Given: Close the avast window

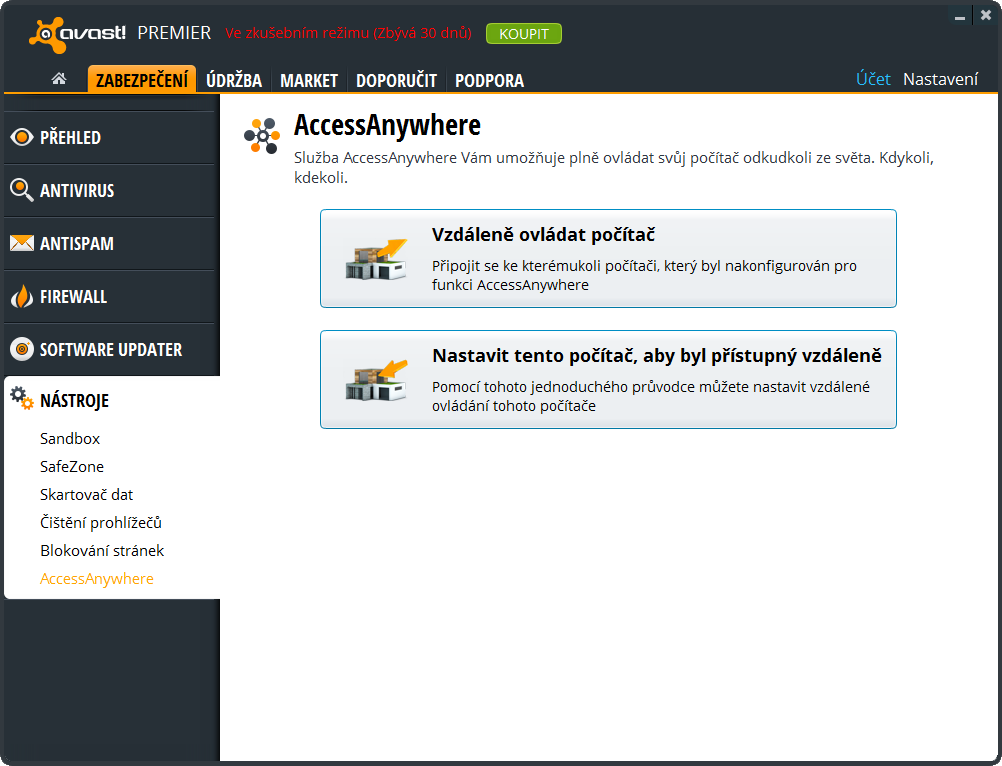Looking at the screenshot, I should tap(986, 15).
